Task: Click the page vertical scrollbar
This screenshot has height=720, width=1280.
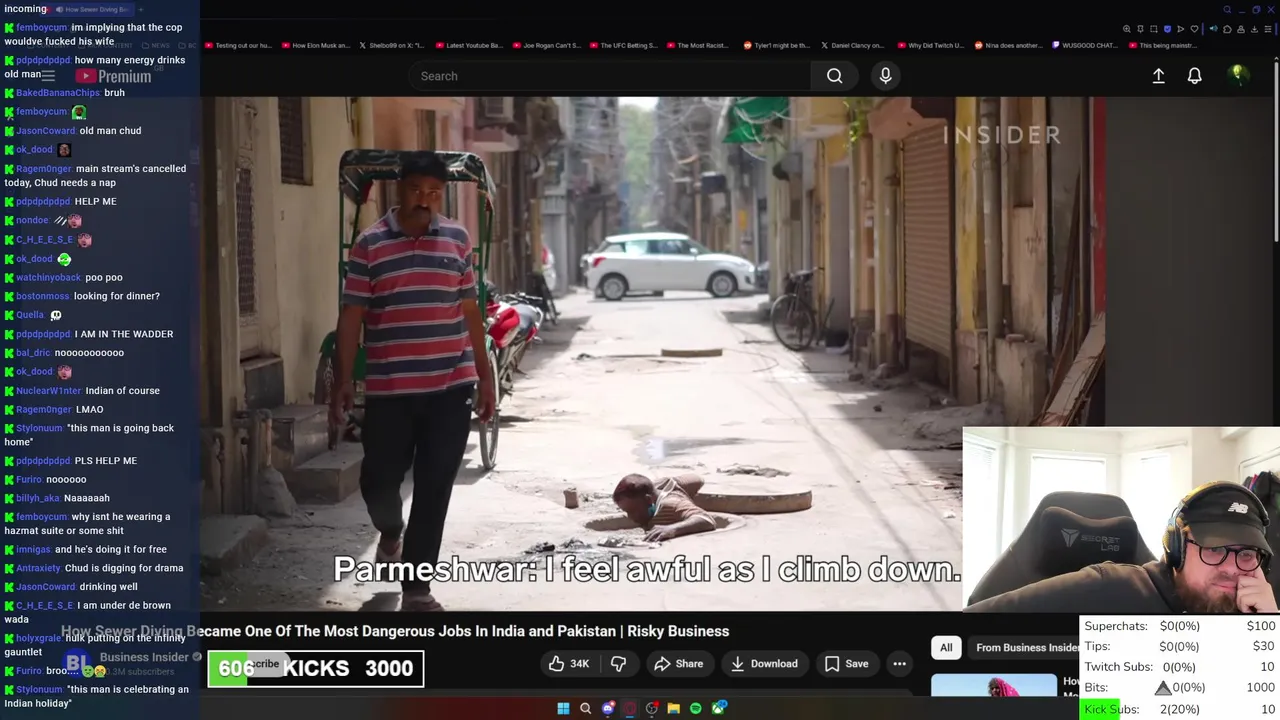Action: point(1276,150)
